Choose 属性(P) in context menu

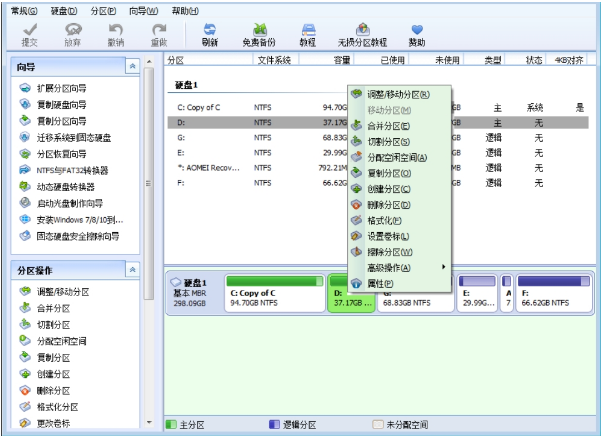point(399,283)
